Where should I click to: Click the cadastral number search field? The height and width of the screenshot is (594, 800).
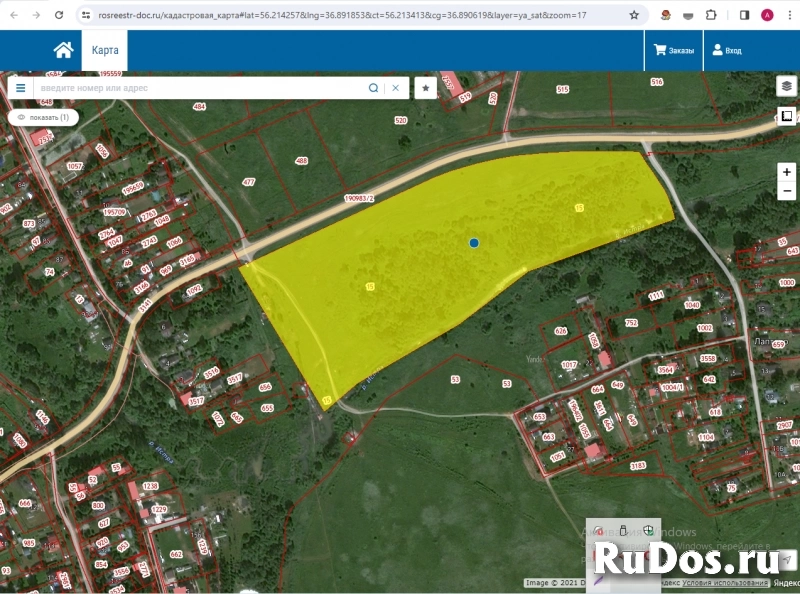200,88
